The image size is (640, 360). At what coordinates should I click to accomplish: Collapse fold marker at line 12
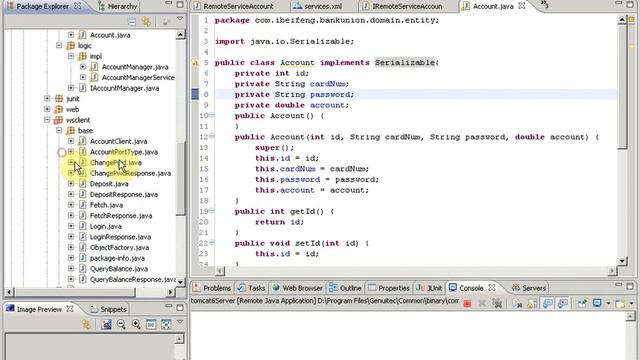tap(212, 137)
